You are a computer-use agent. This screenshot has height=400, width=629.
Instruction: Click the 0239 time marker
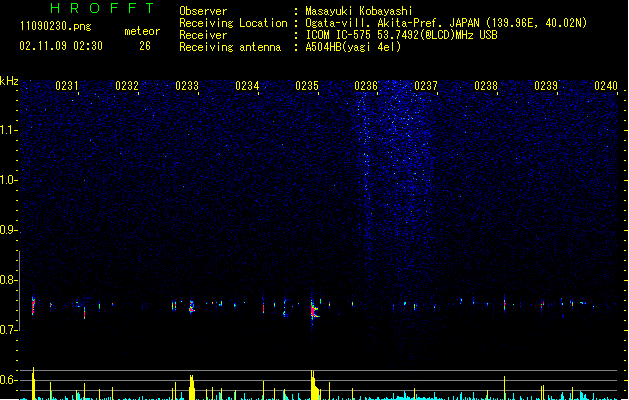tap(546, 86)
